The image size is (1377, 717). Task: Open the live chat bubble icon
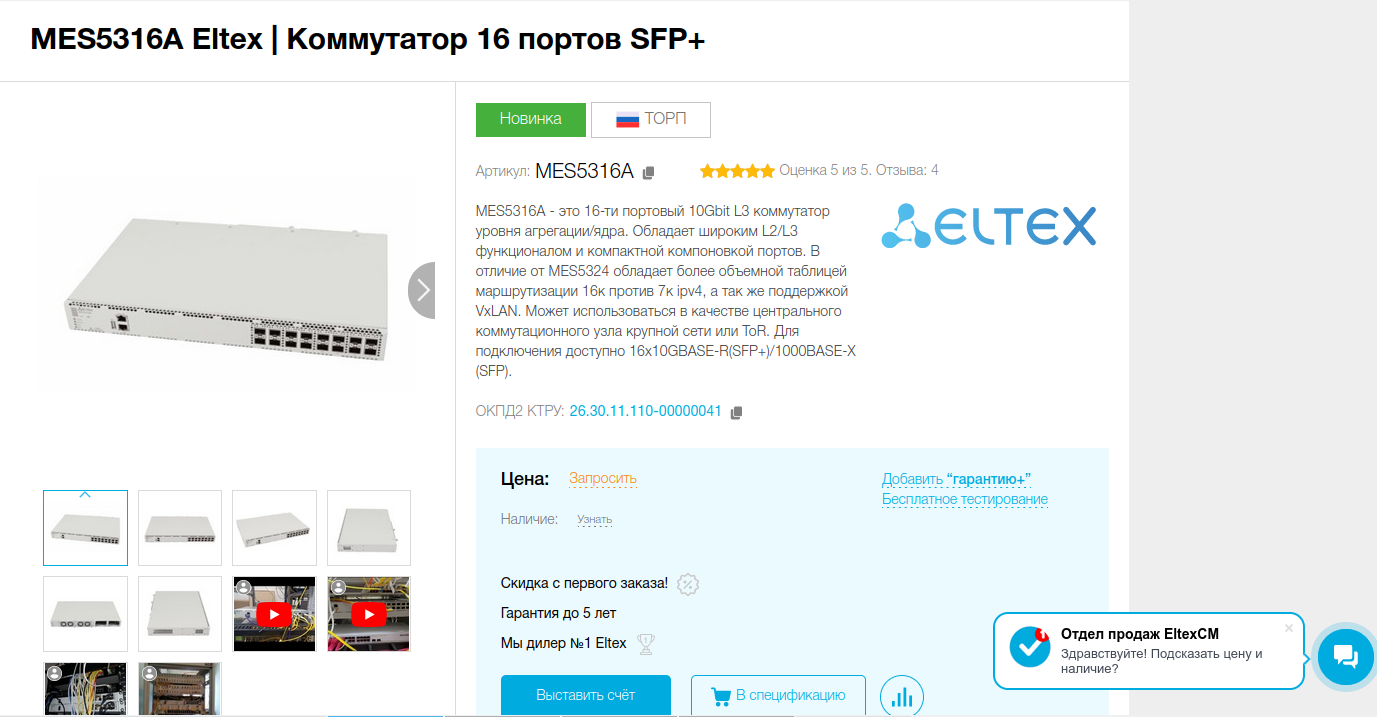(x=1345, y=656)
